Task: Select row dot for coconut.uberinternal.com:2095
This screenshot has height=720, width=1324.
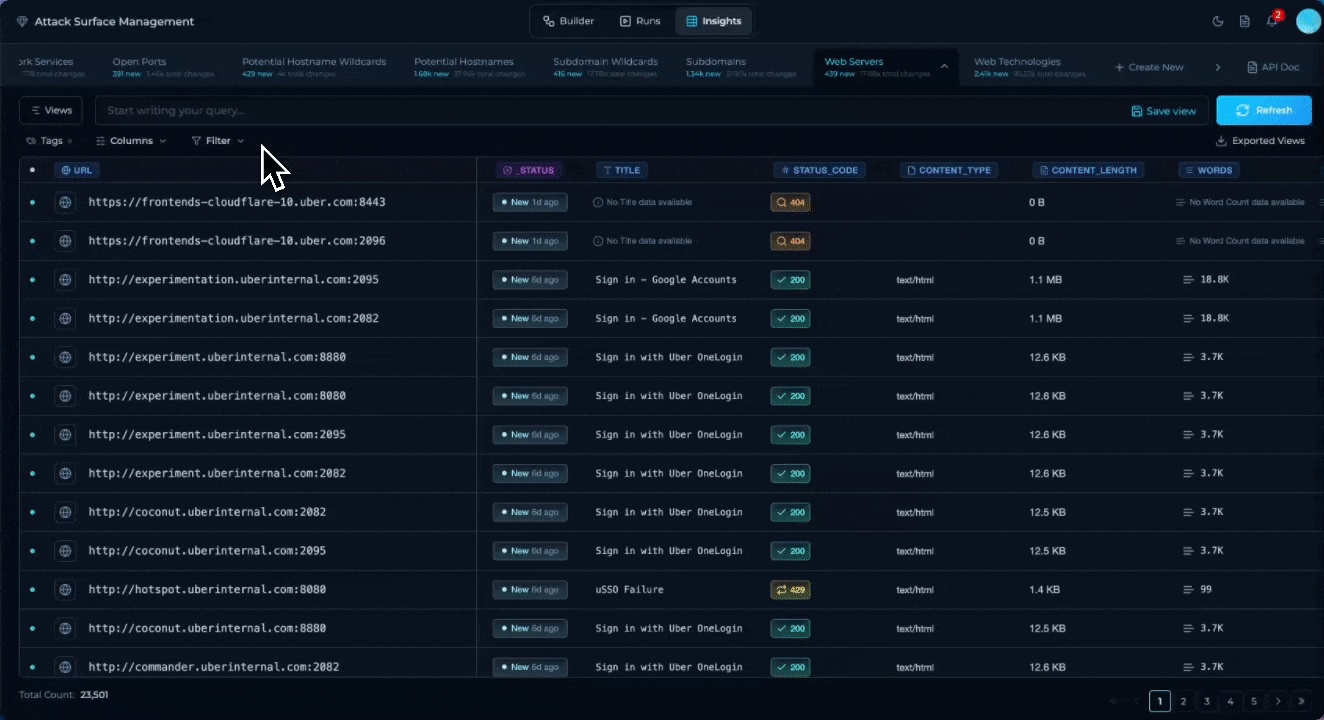Action: coord(32,551)
